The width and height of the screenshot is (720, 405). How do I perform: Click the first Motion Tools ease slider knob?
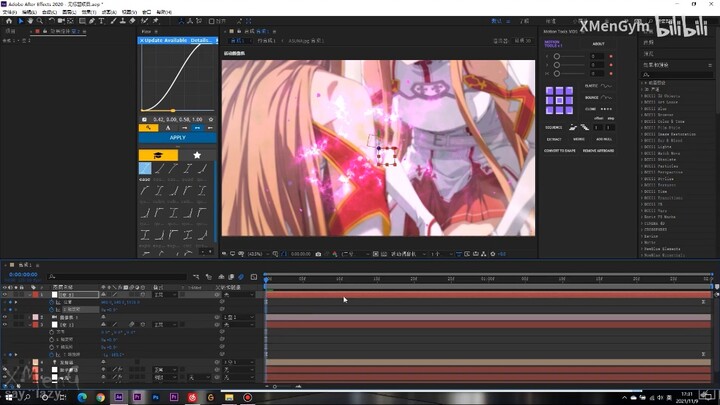point(557,56)
